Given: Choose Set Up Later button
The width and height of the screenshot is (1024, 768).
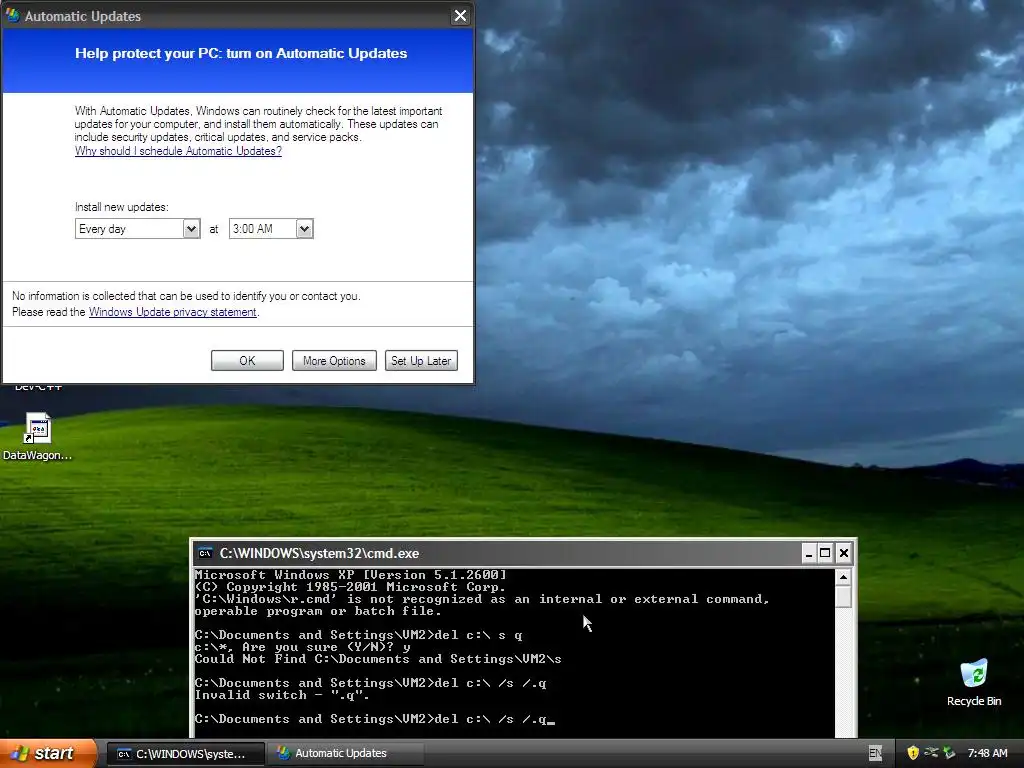Looking at the screenshot, I should click(x=421, y=360).
